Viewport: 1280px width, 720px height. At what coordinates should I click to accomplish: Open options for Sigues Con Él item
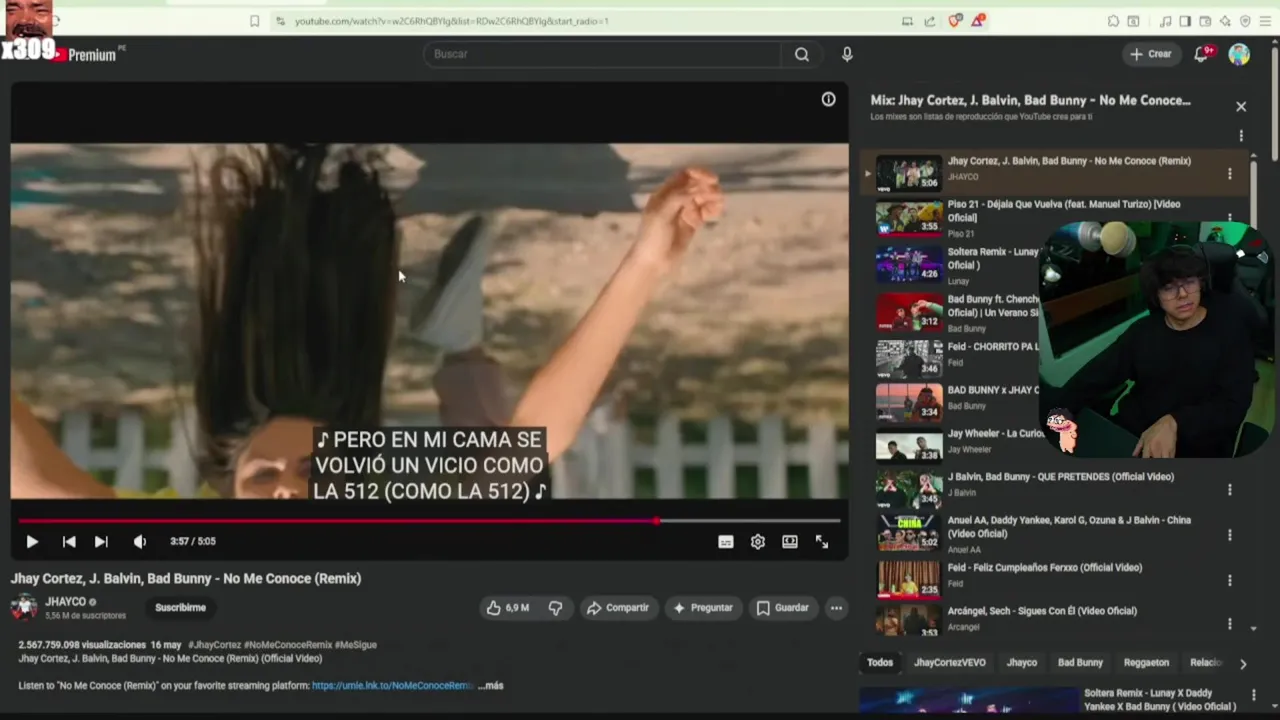coord(1229,624)
